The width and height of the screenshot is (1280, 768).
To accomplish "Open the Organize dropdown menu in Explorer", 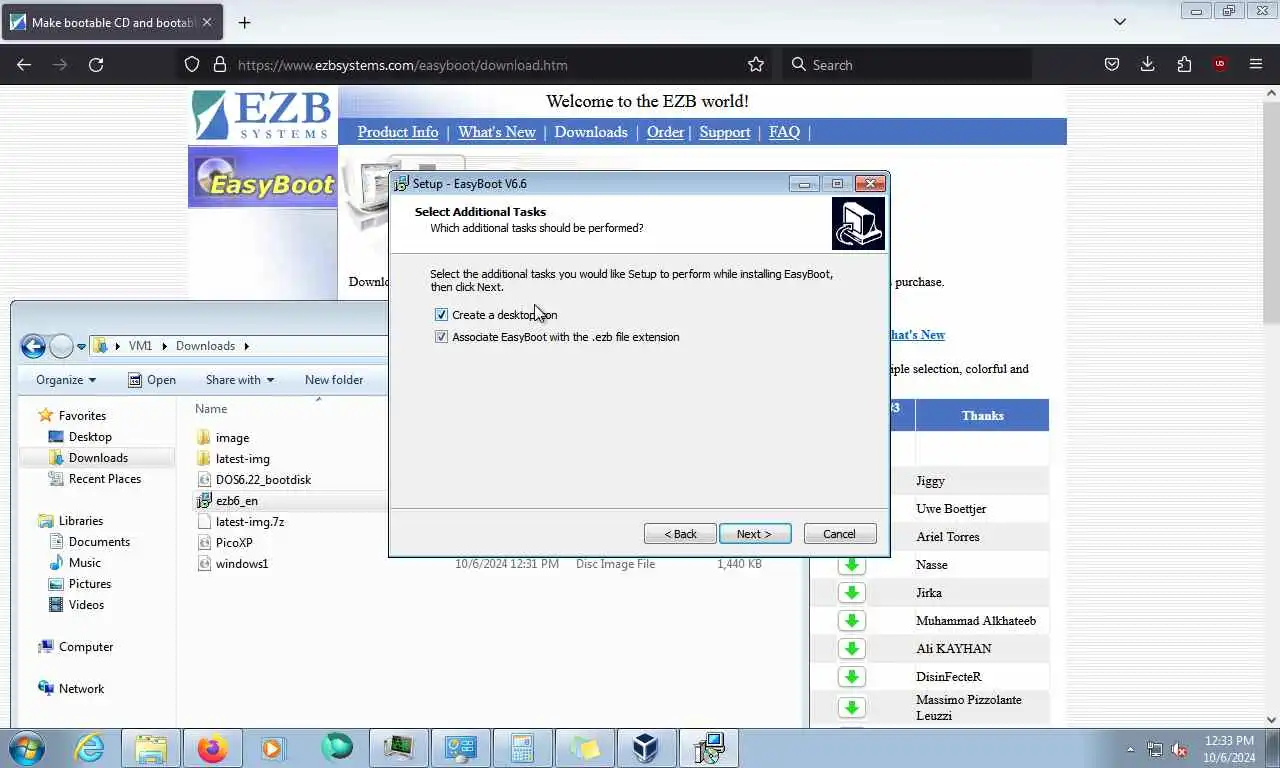I will click(66, 380).
